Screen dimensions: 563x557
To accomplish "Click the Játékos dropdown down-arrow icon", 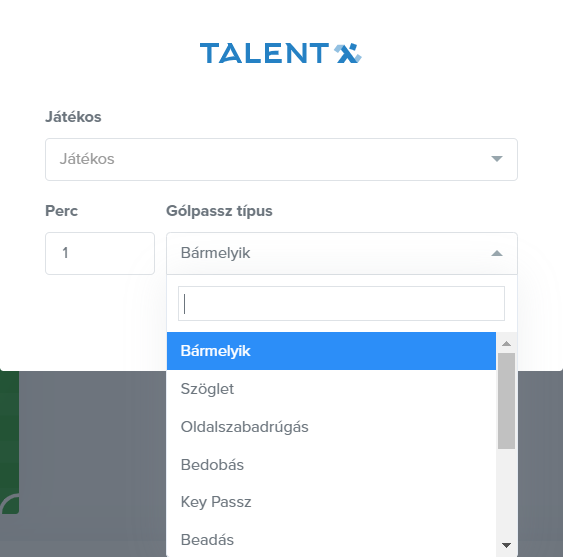I will [x=497, y=159].
